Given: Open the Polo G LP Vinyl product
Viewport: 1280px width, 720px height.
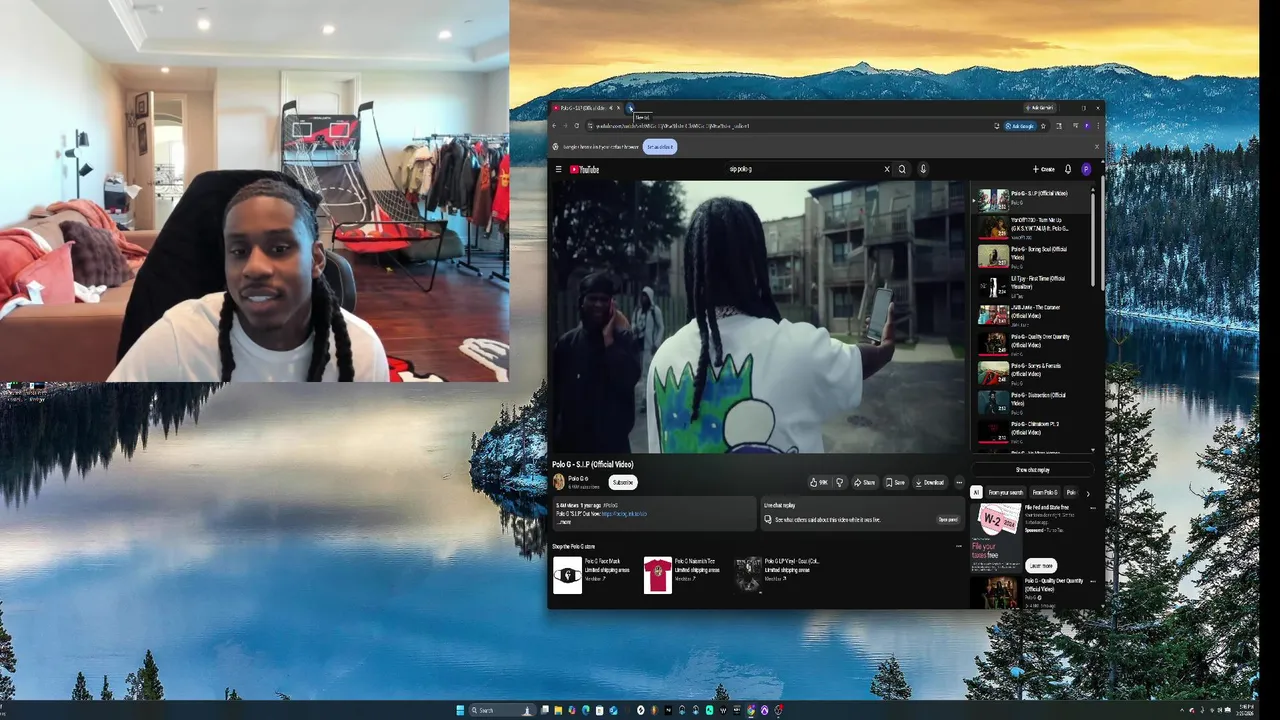Looking at the screenshot, I should 777,575.
